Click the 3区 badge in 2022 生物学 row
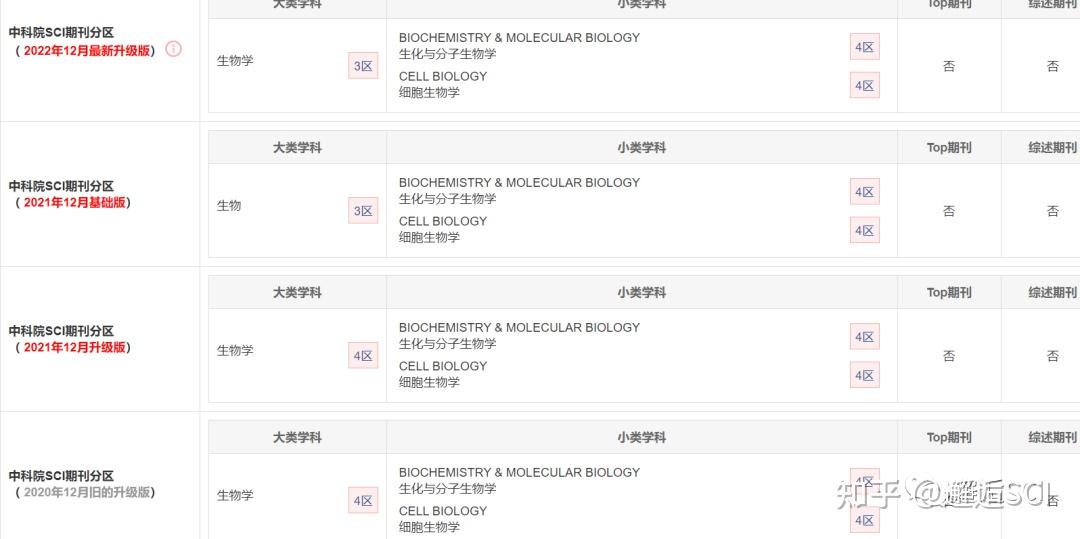The image size is (1080, 539). [x=363, y=66]
